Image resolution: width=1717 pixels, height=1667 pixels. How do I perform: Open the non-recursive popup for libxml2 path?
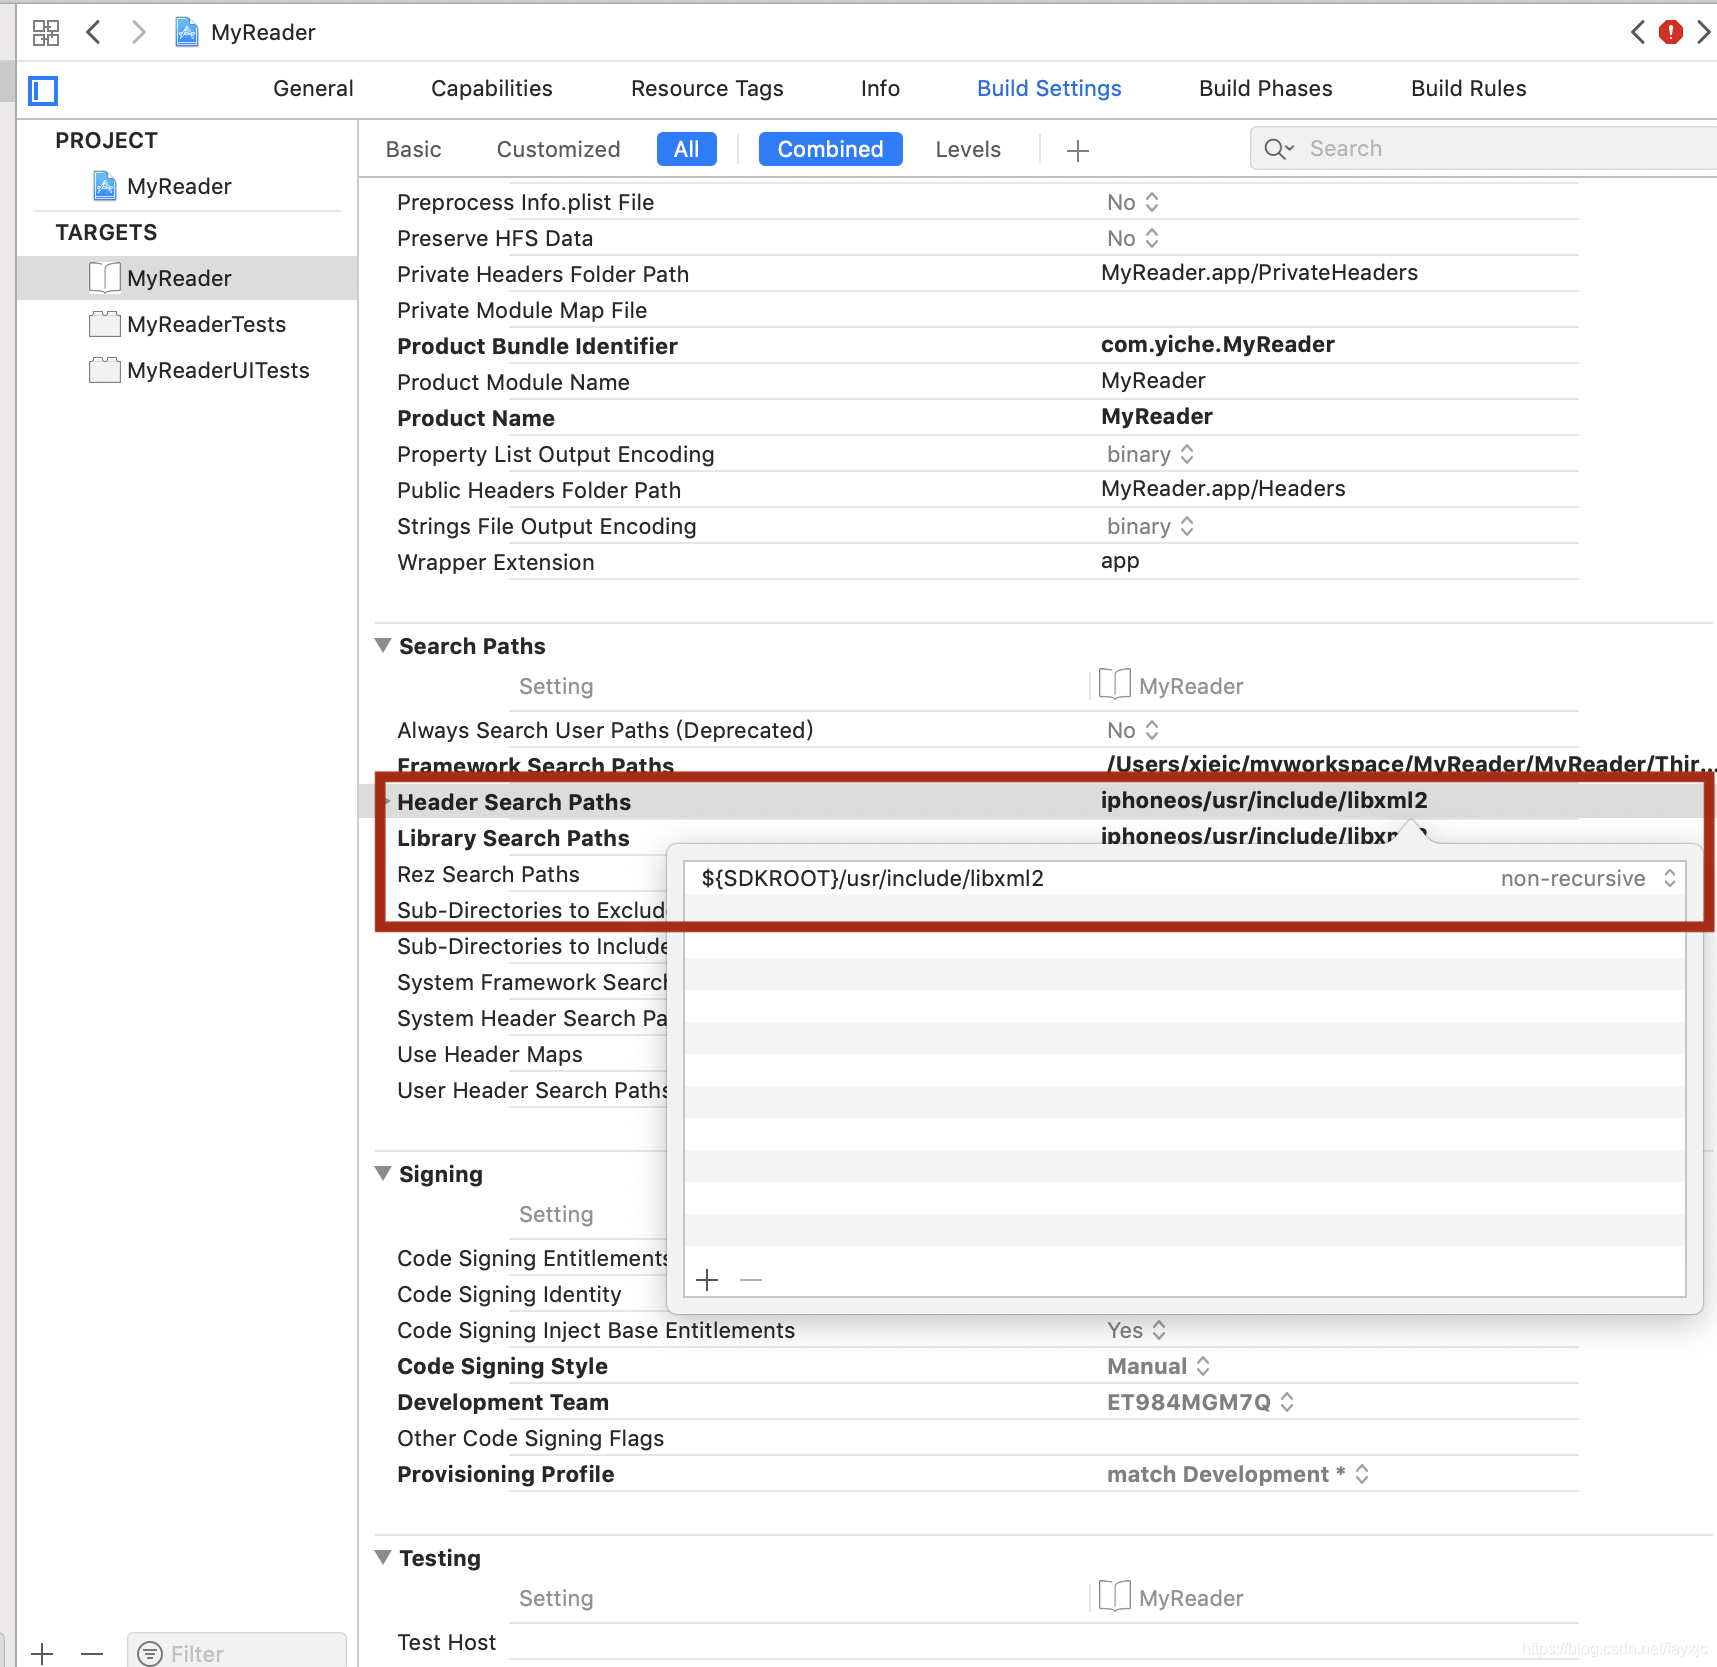pos(1588,878)
